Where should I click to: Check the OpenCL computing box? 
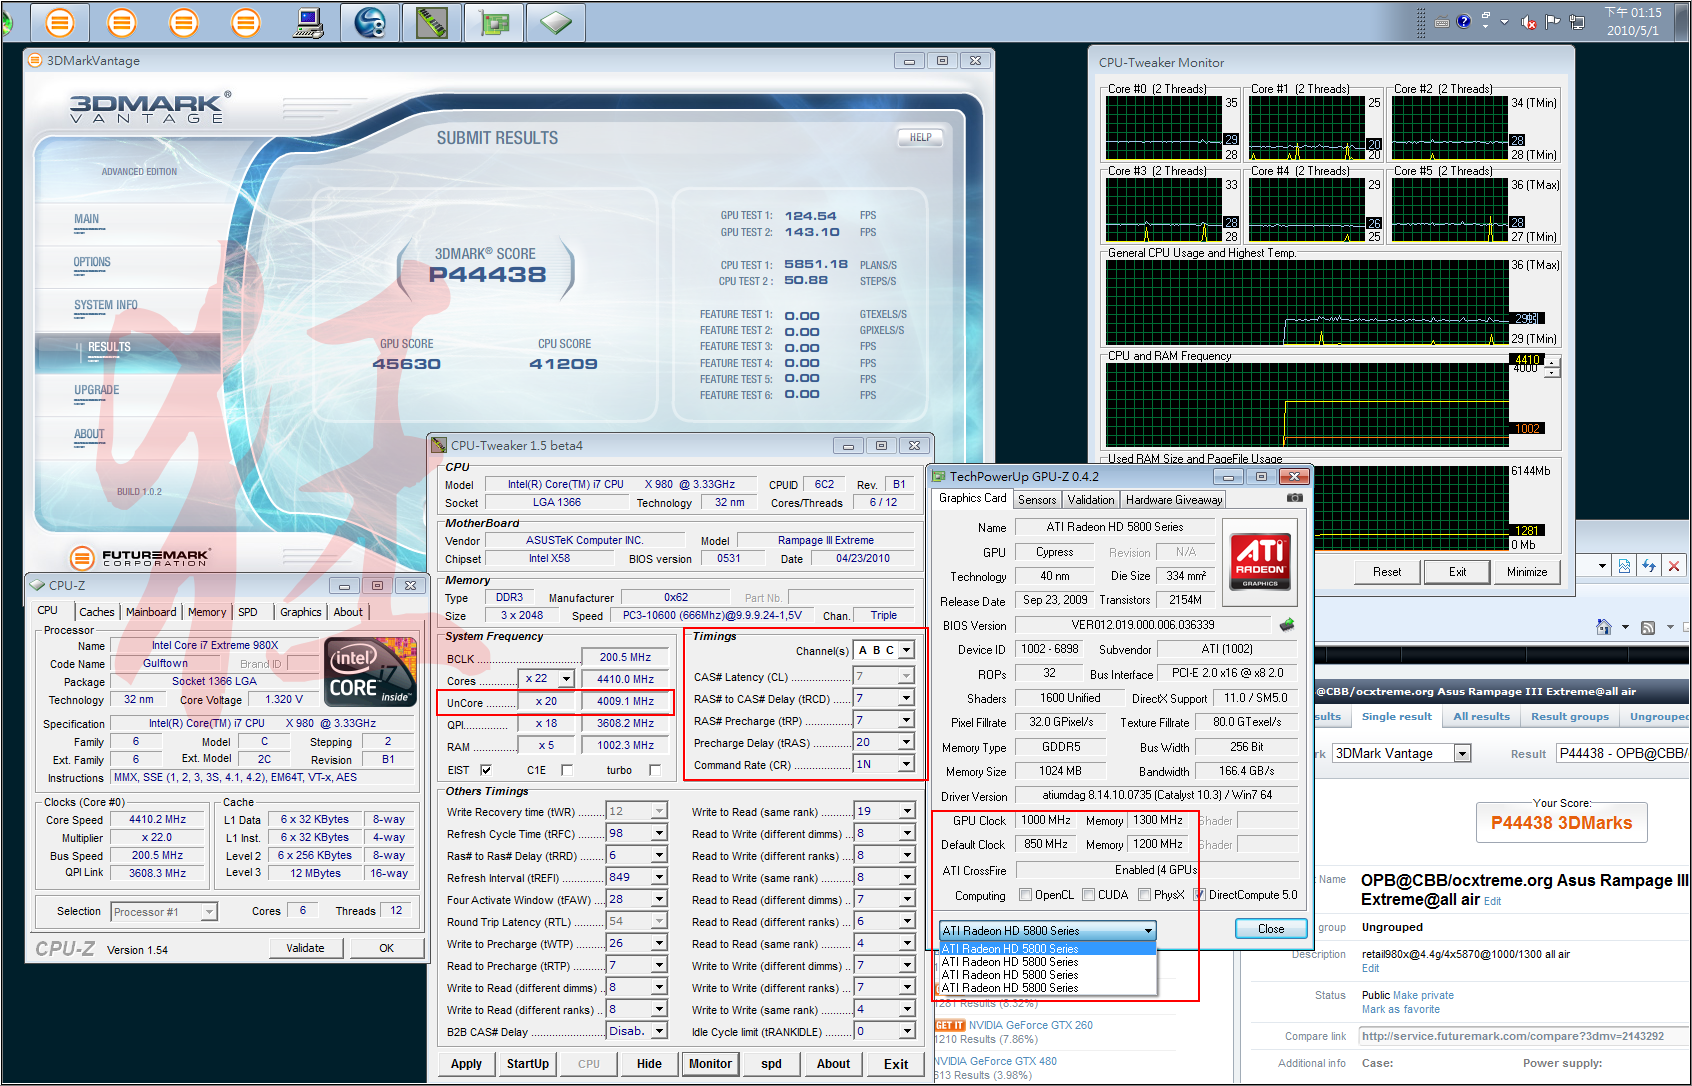(x=1025, y=895)
